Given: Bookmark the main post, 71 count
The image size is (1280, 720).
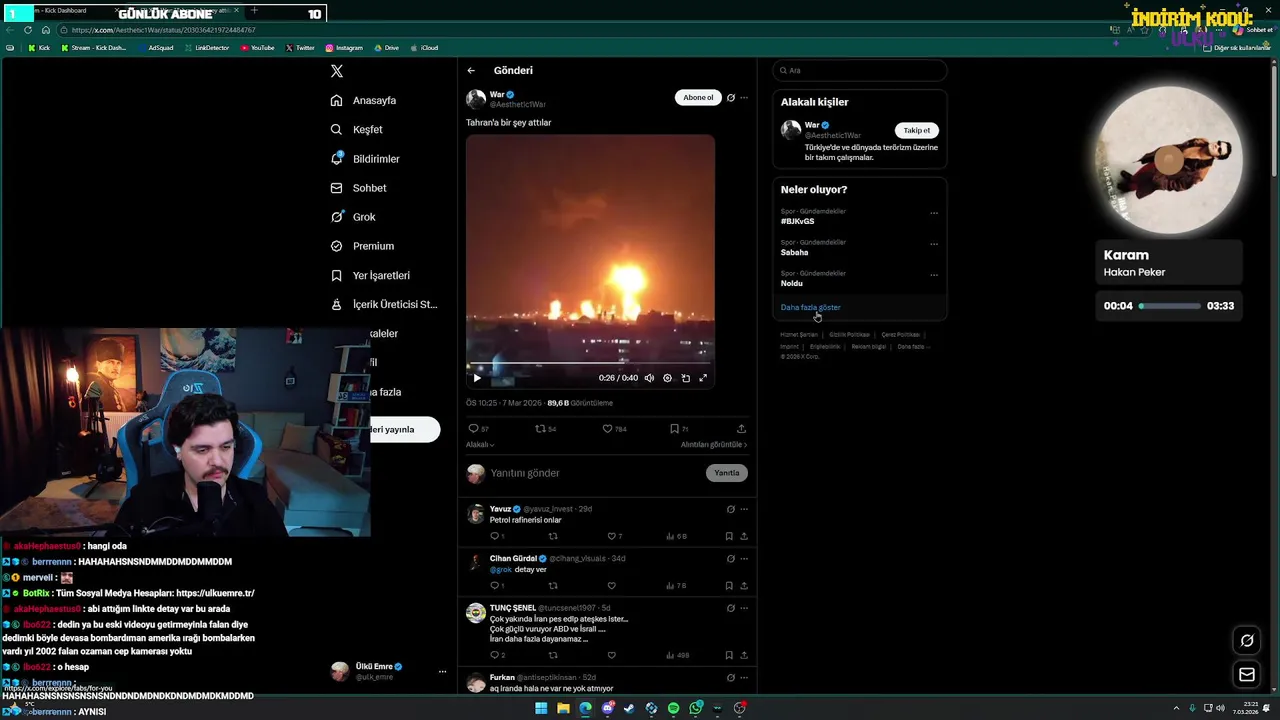Looking at the screenshot, I should 678,429.
